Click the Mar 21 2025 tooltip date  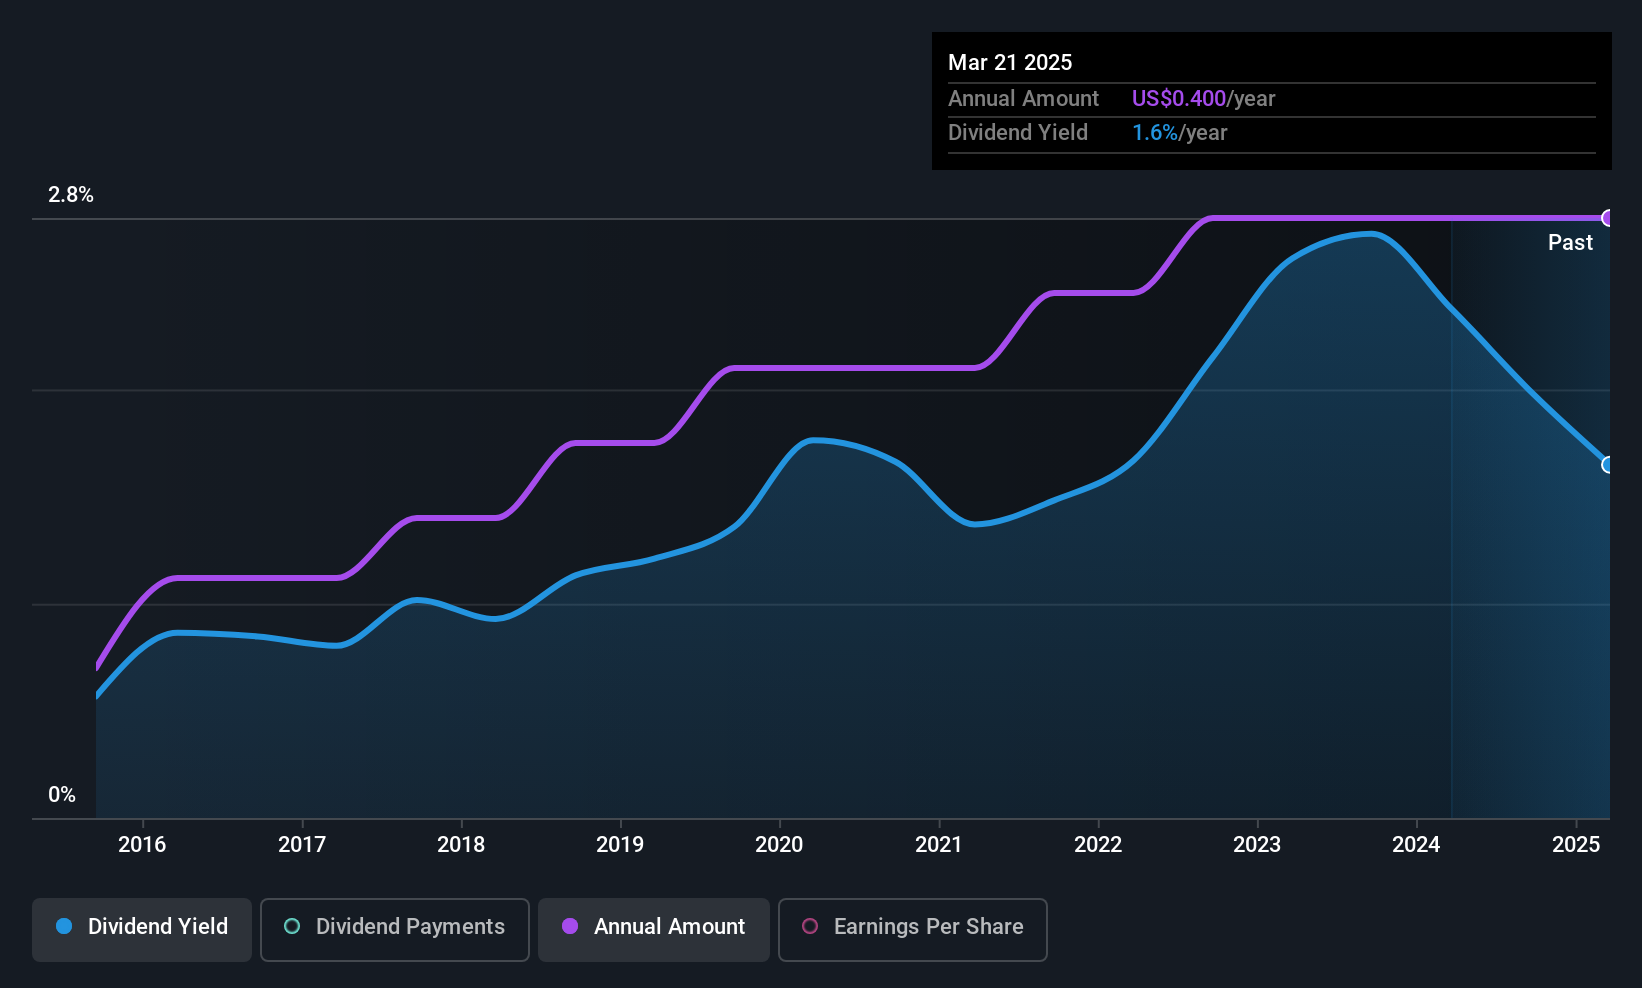[x=1010, y=63]
